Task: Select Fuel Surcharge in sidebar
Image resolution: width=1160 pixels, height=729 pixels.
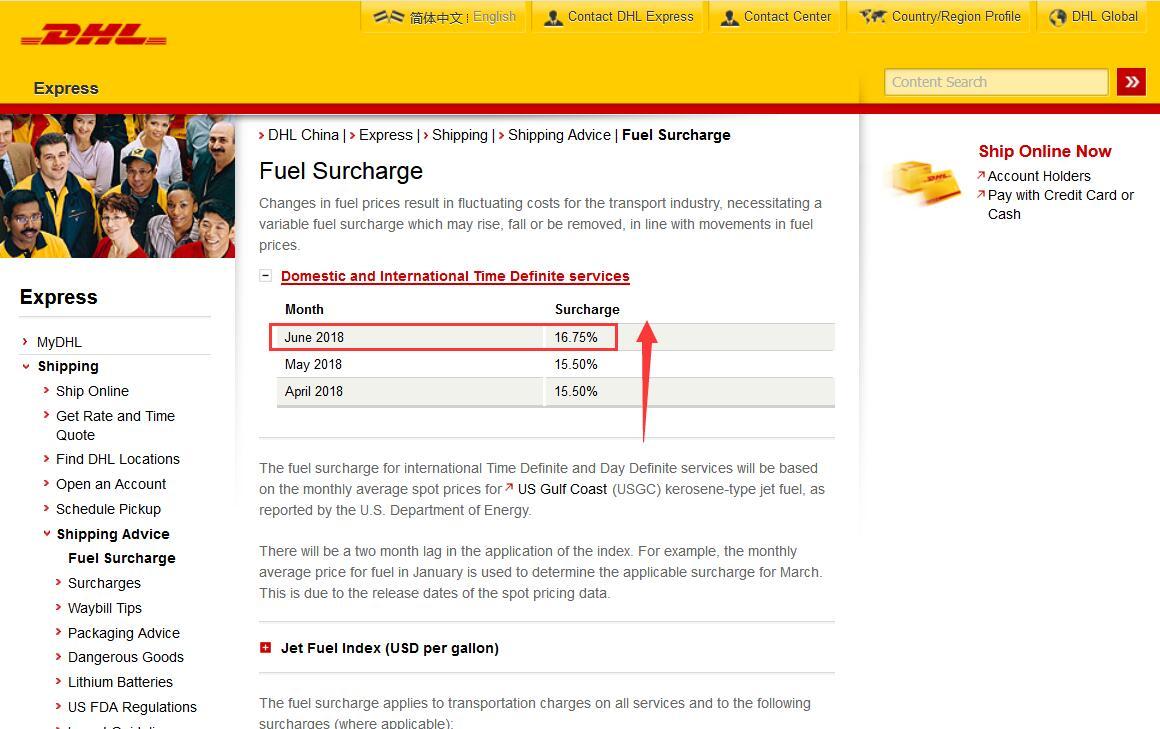Action: pos(122,558)
